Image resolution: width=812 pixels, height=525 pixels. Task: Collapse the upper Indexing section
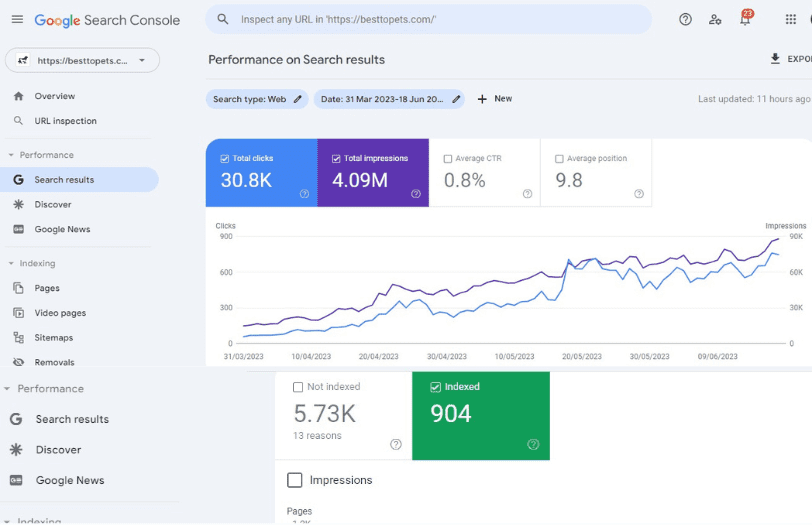point(11,263)
